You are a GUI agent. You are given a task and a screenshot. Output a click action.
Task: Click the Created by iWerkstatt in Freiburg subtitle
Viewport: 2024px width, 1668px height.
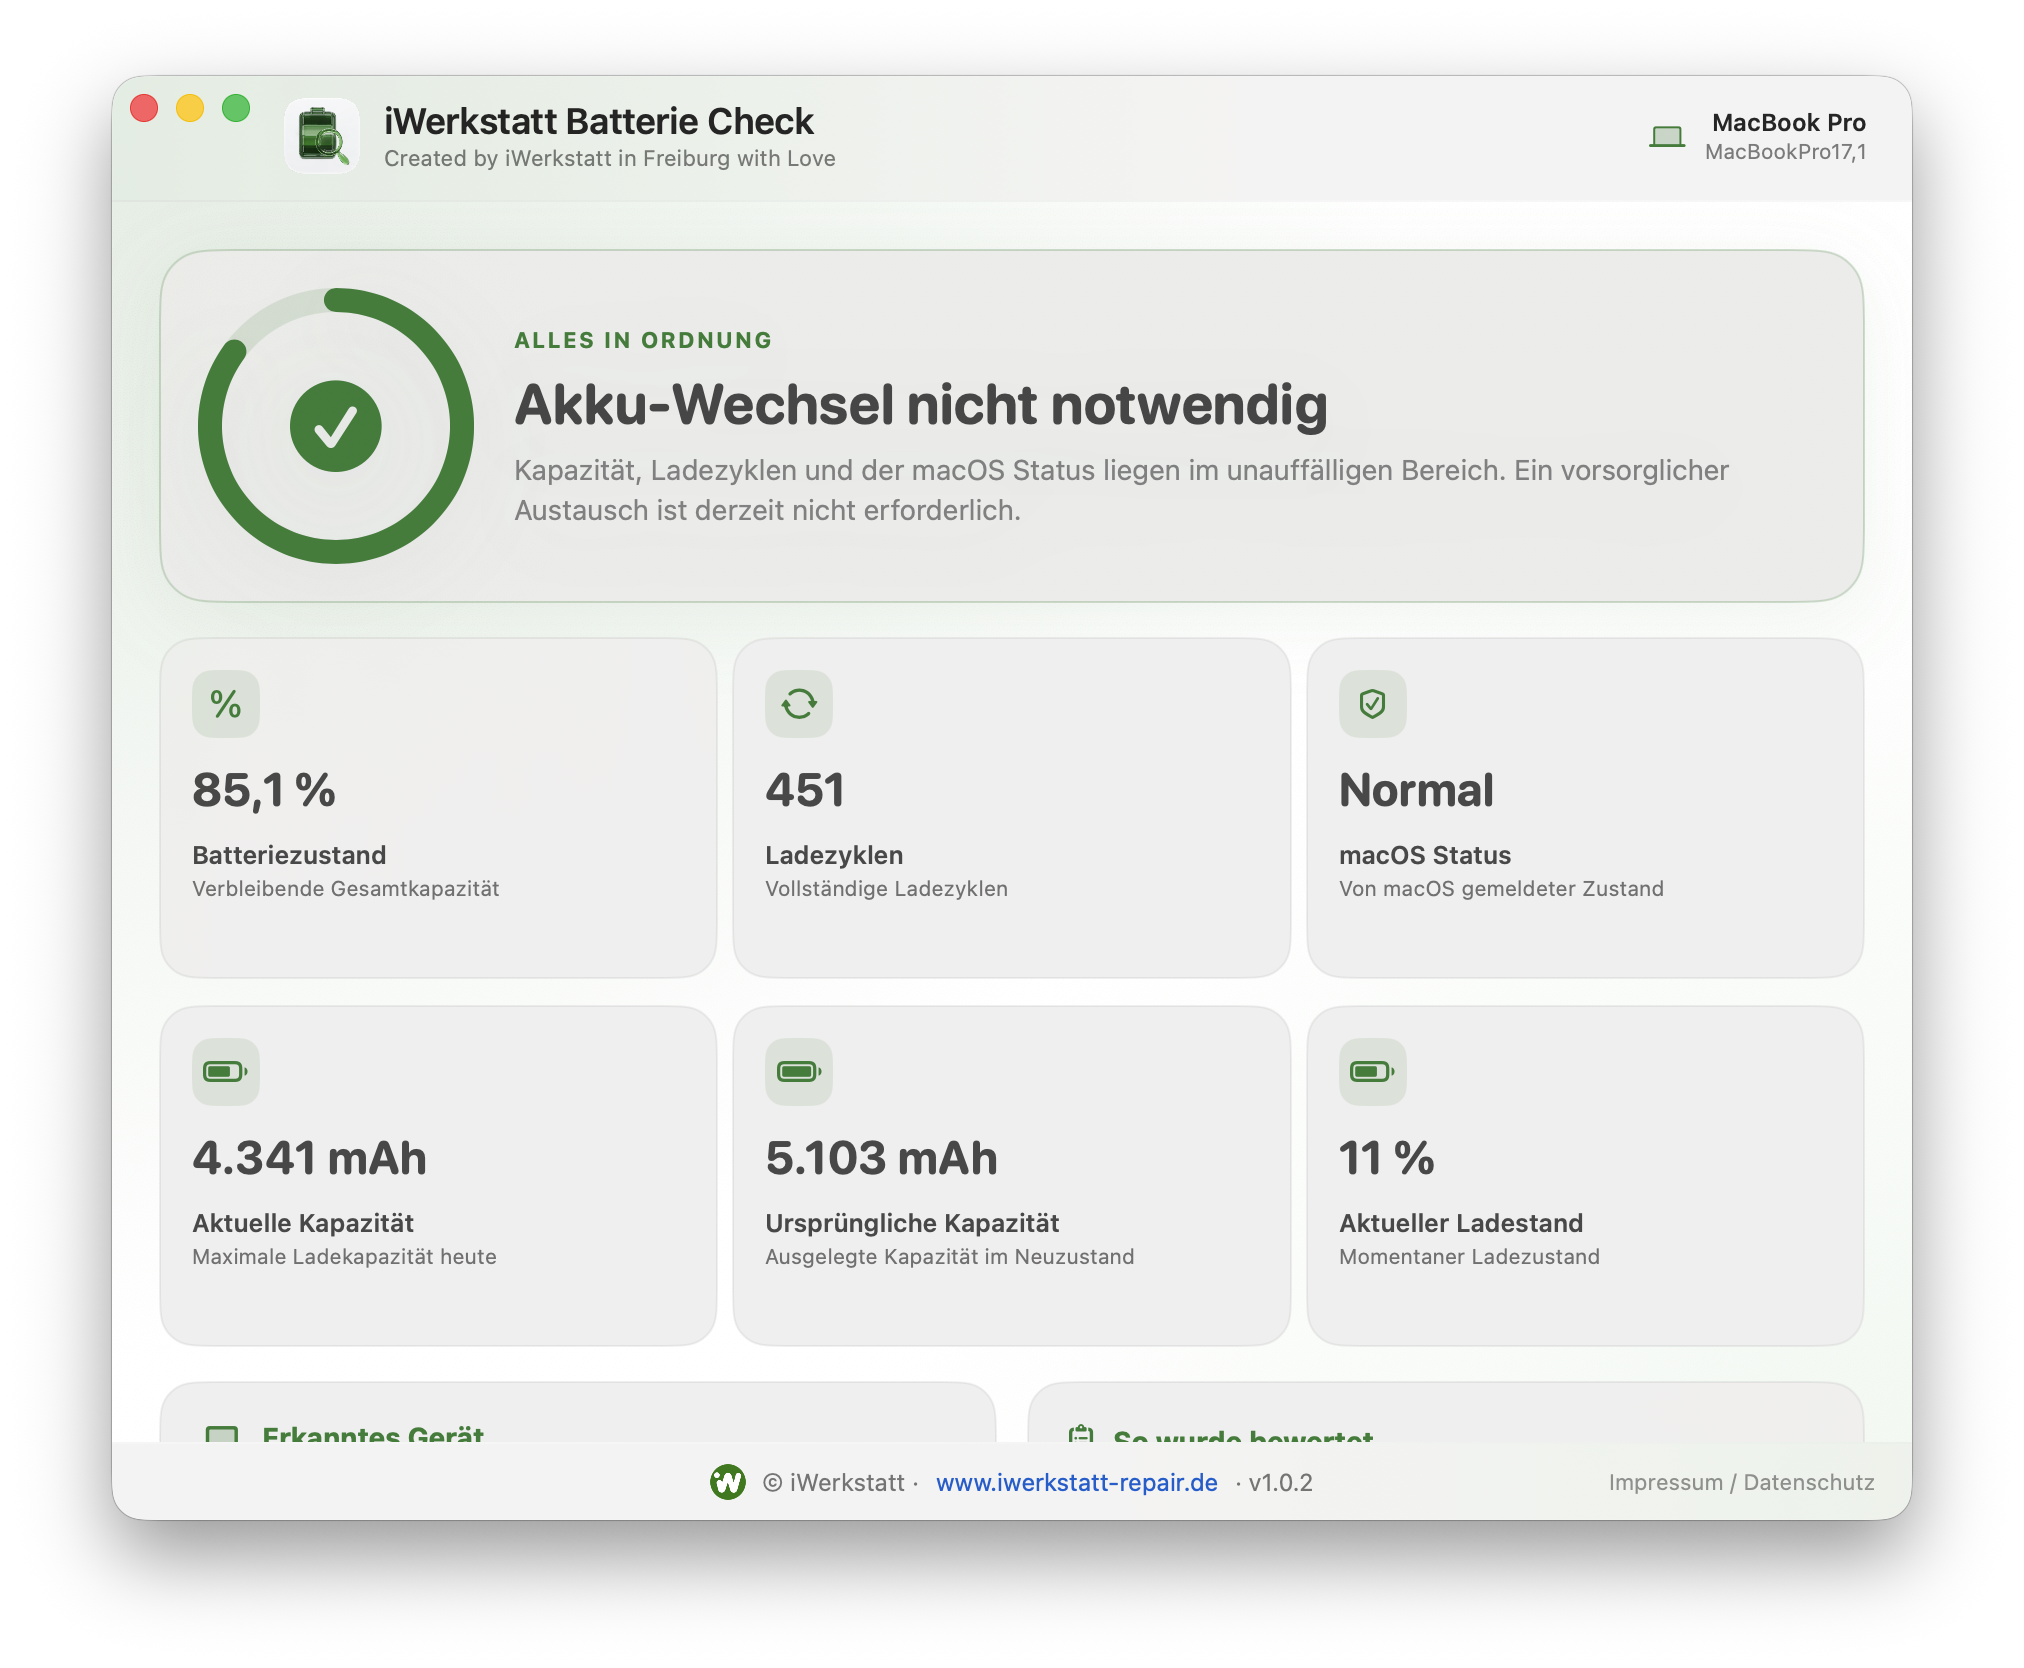pos(609,158)
